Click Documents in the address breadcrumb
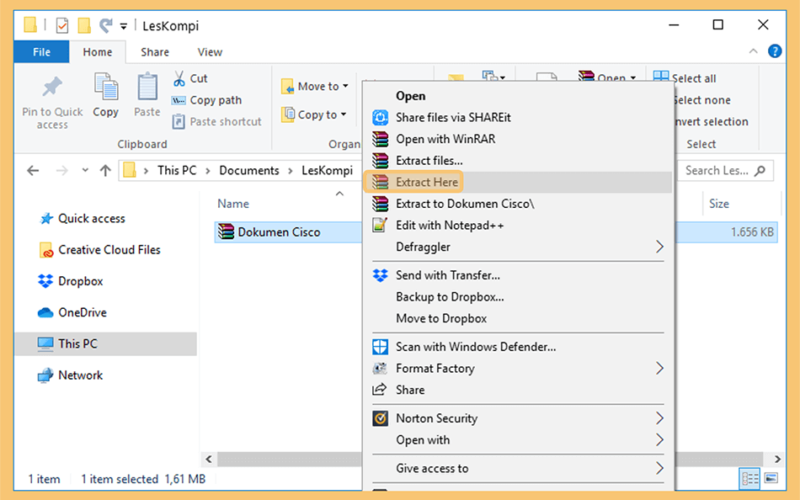 point(249,170)
